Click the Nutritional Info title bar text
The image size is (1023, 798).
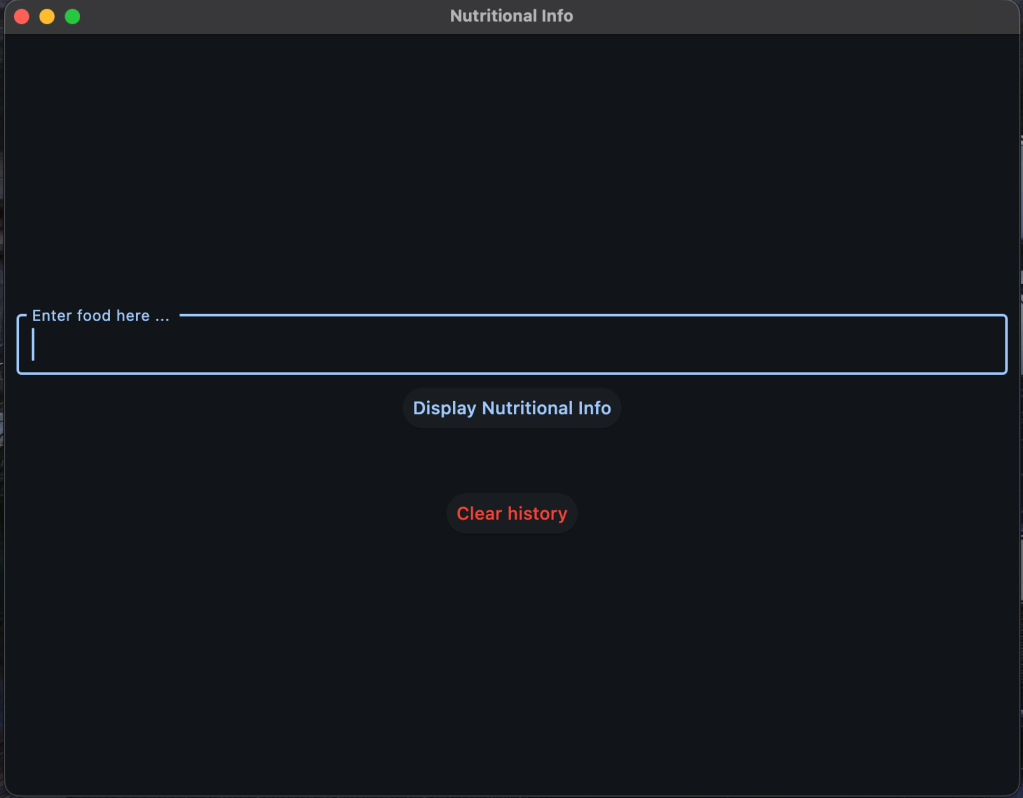click(511, 16)
